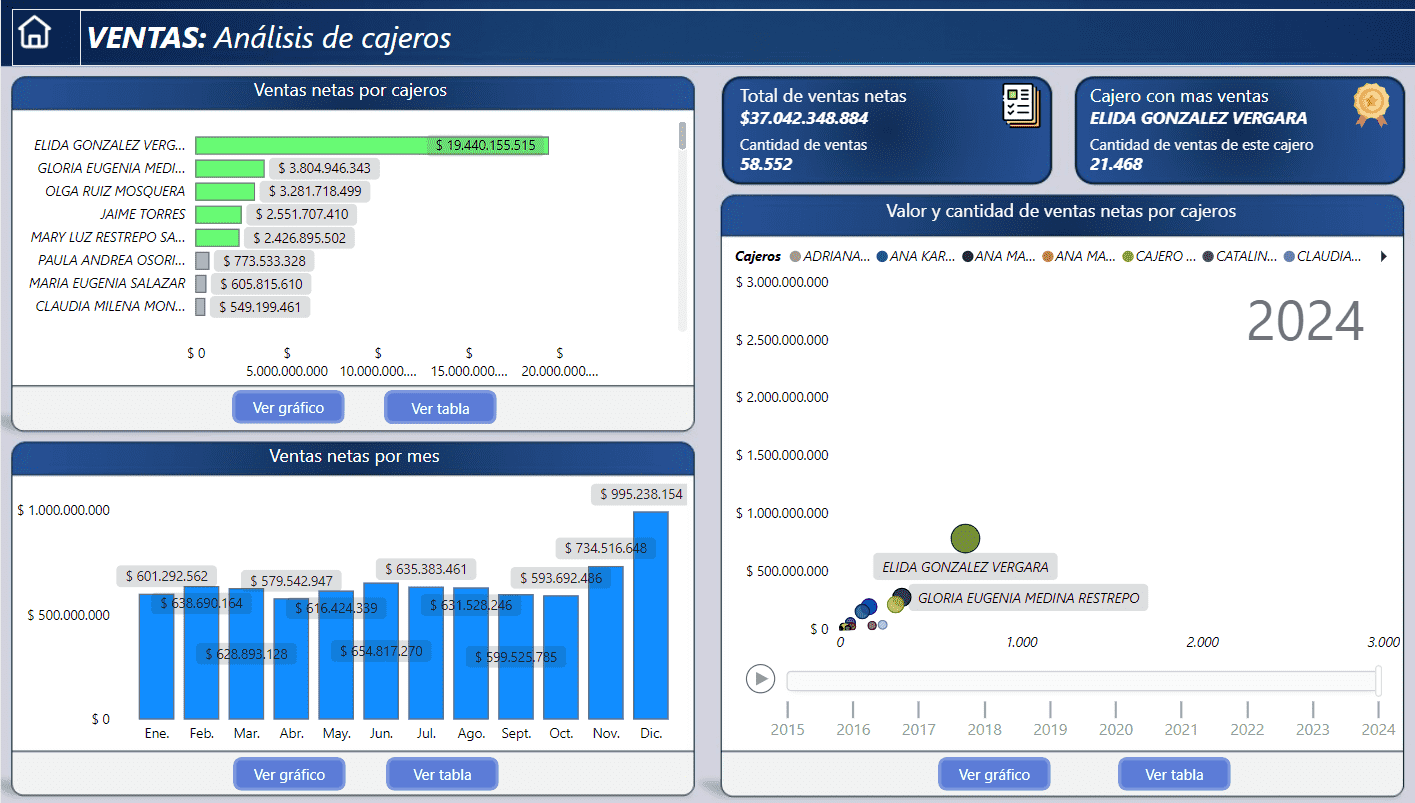Click the $ 773.533.328 data label
1415x803 pixels.
(264, 261)
